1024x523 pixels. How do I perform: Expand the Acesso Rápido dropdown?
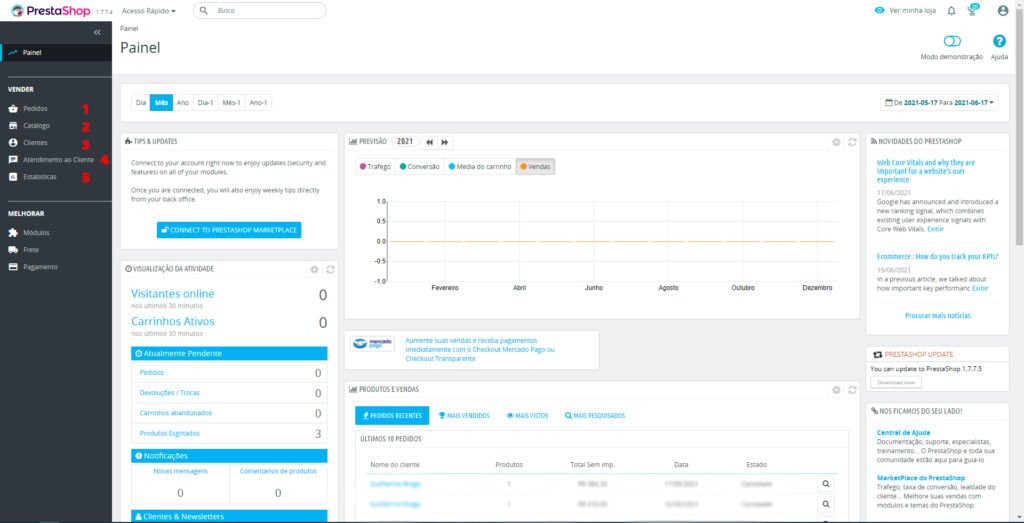click(x=148, y=11)
